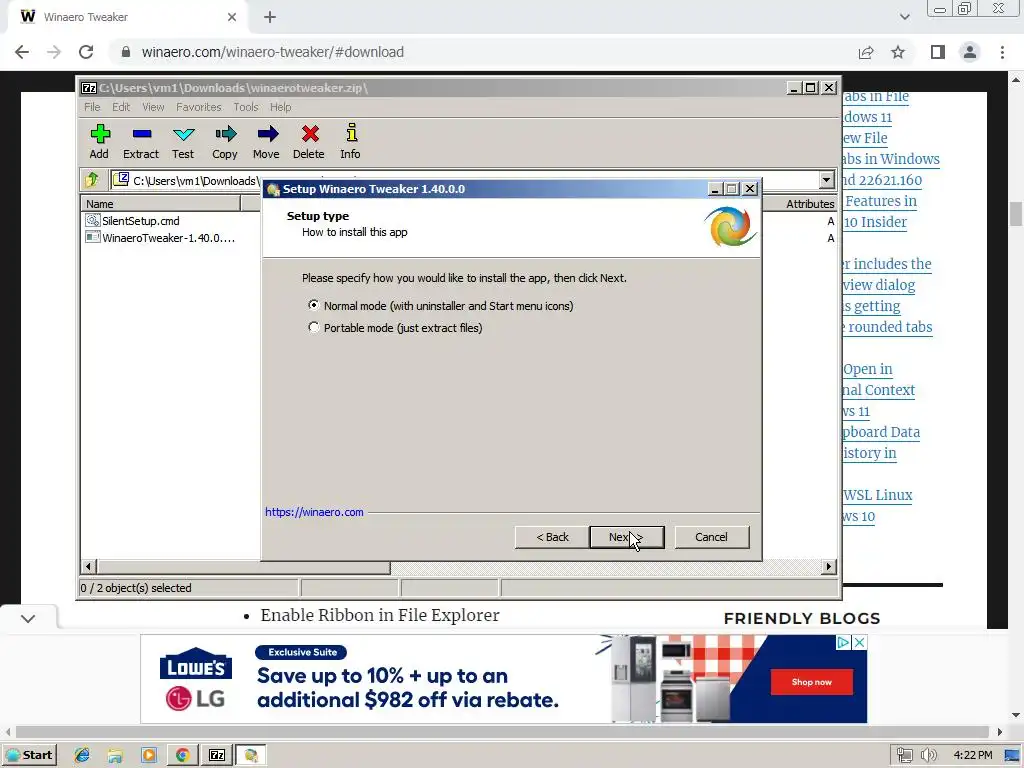Click Shop now in the Lowe's ad

click(812, 682)
